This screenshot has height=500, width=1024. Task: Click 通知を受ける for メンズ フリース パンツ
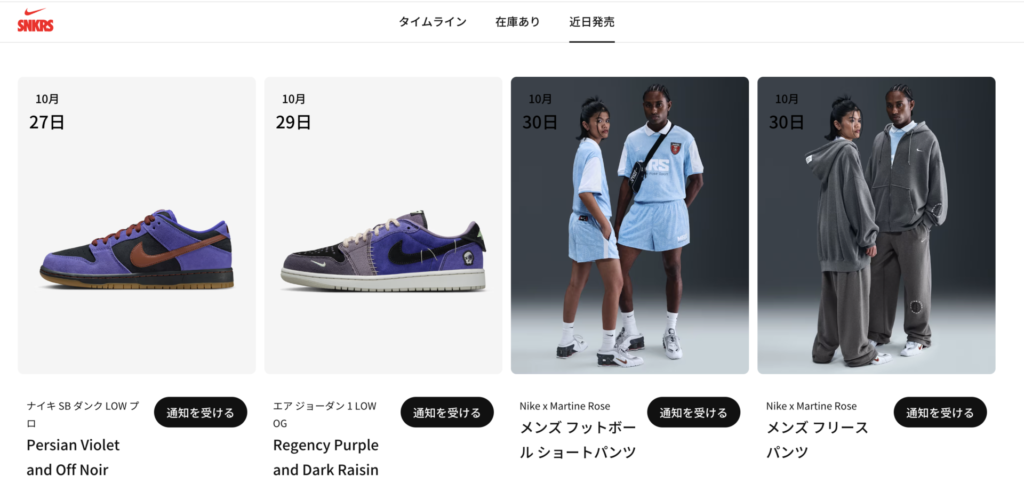(940, 413)
